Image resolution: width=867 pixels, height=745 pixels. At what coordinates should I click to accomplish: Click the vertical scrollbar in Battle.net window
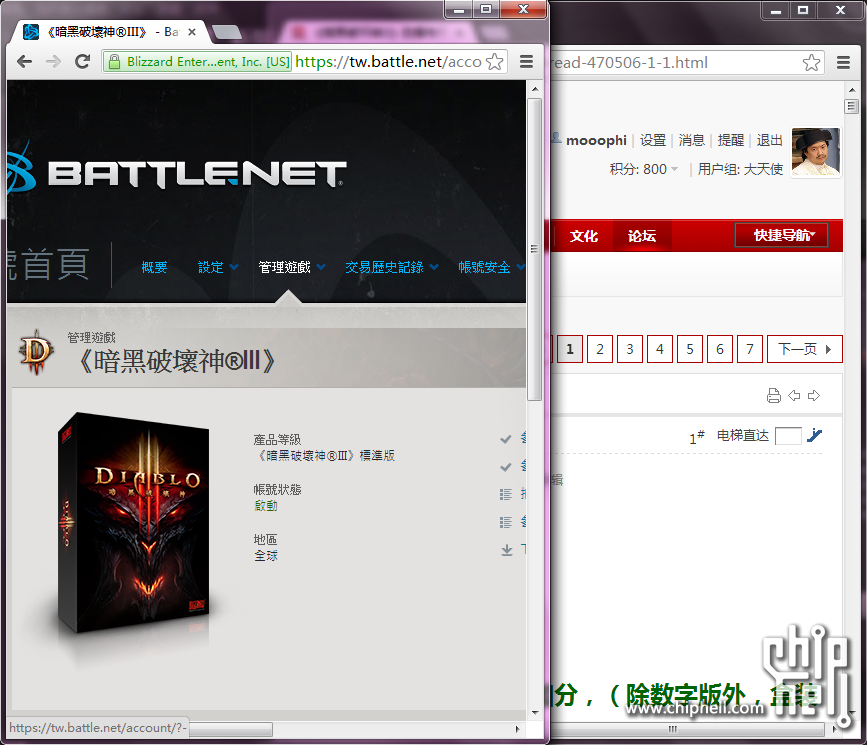point(534,249)
